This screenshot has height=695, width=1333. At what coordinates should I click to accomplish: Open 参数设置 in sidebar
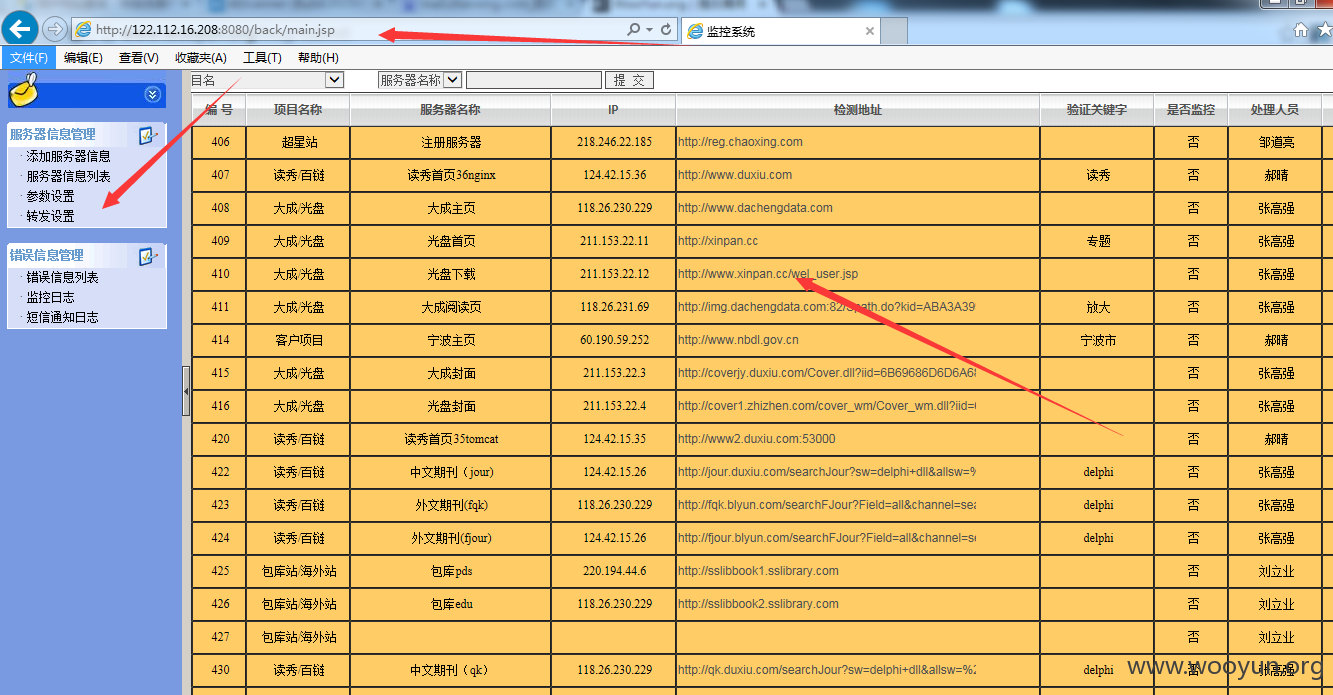coord(50,196)
